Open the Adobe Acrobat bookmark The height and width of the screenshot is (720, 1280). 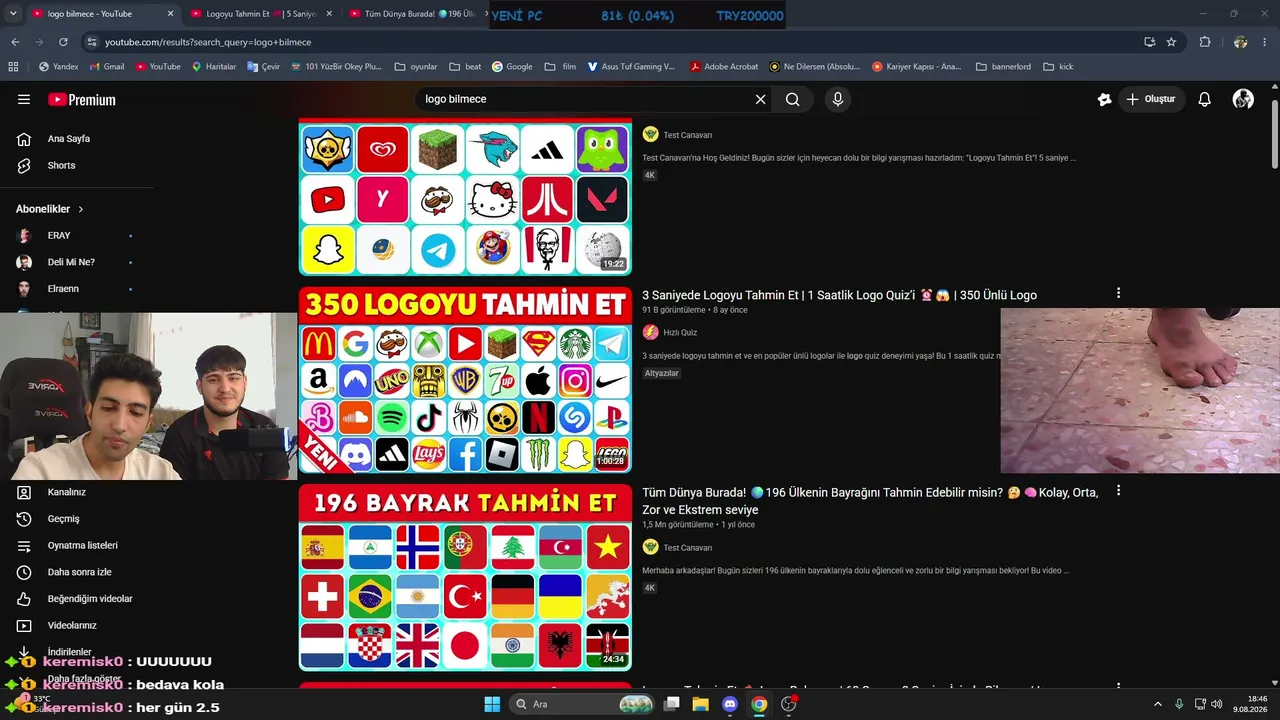724,67
